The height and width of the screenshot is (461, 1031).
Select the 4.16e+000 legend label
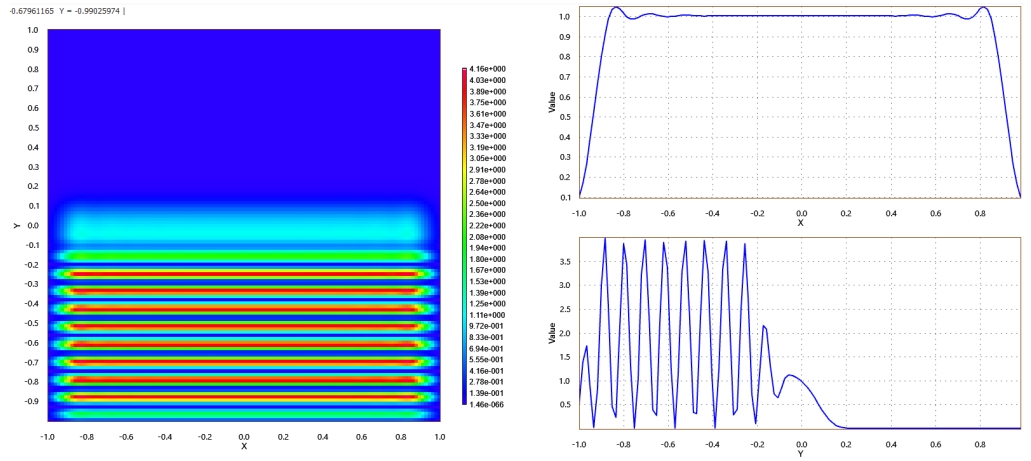click(487, 69)
